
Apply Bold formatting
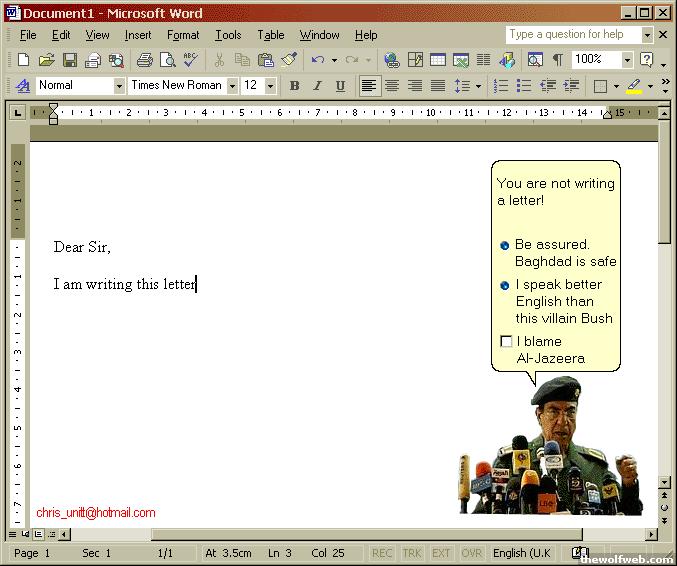(294, 86)
